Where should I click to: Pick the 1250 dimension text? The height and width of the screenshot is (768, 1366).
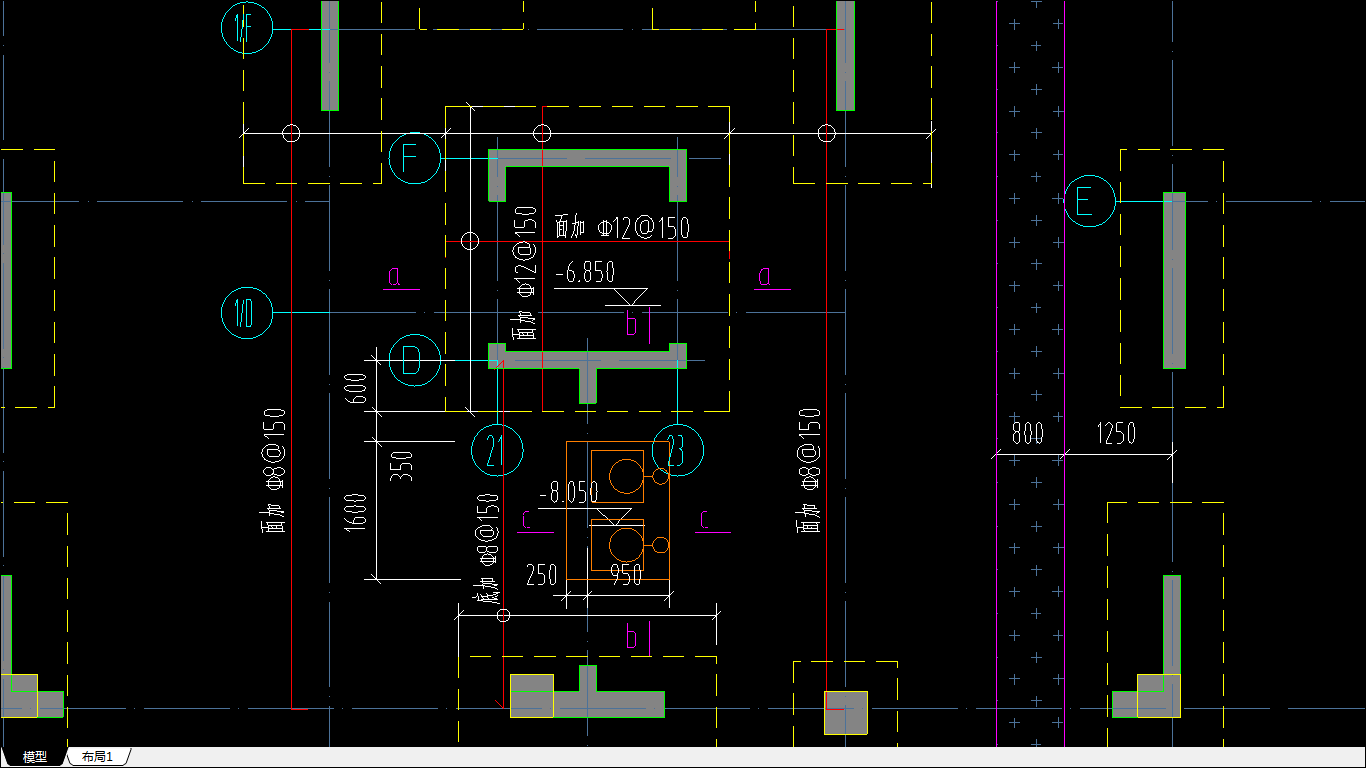click(x=1116, y=434)
